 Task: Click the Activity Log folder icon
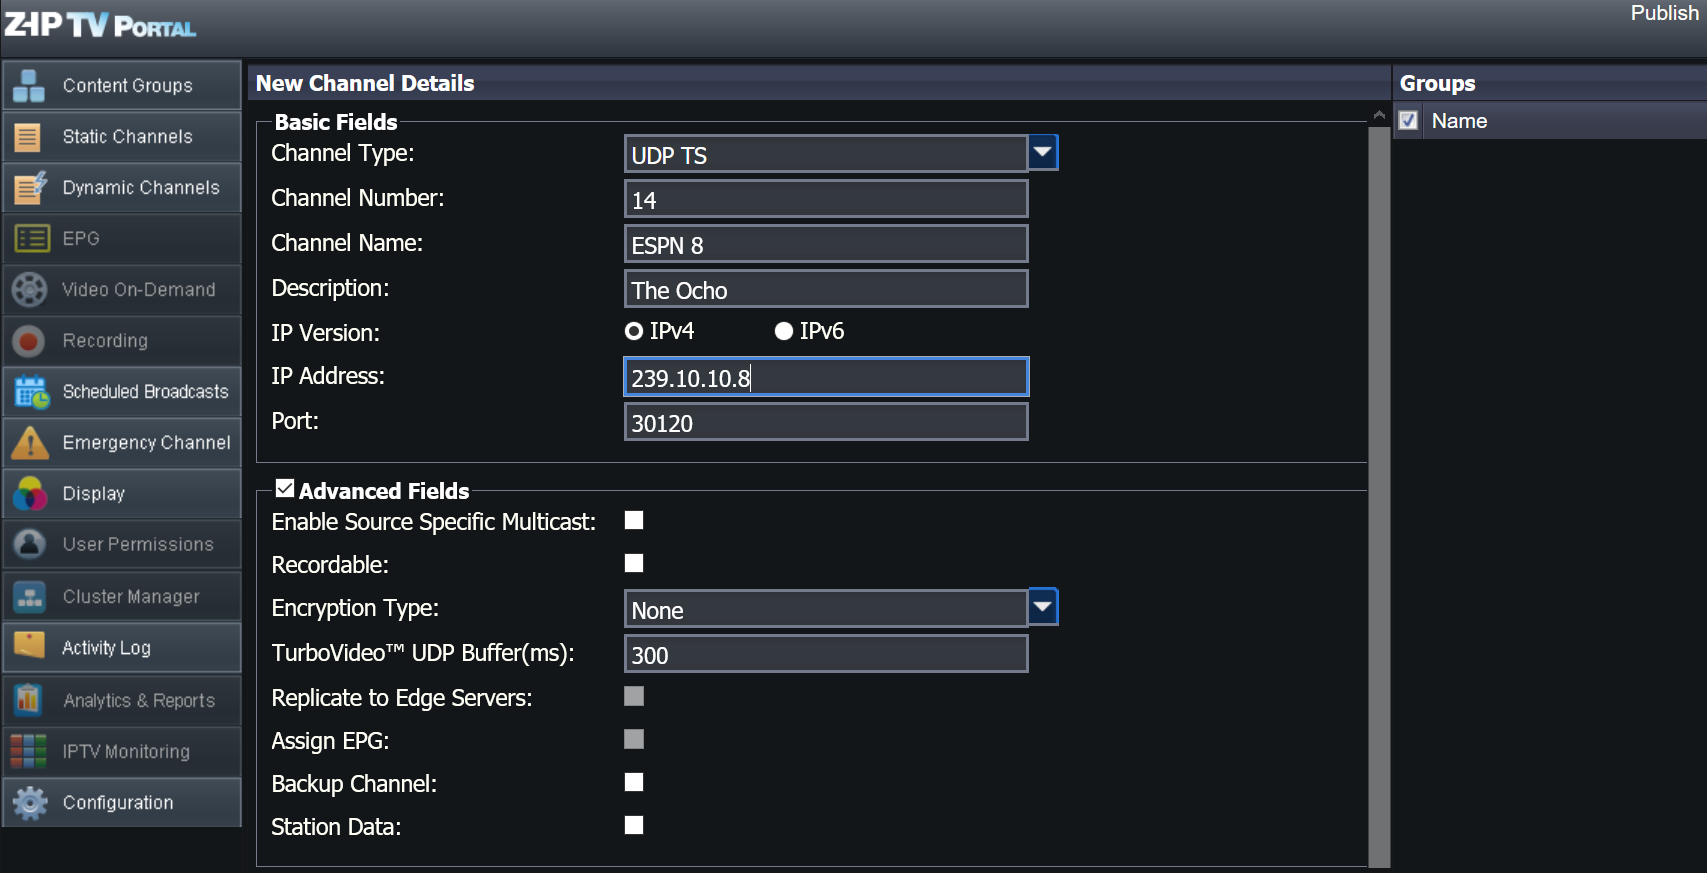click(29, 647)
